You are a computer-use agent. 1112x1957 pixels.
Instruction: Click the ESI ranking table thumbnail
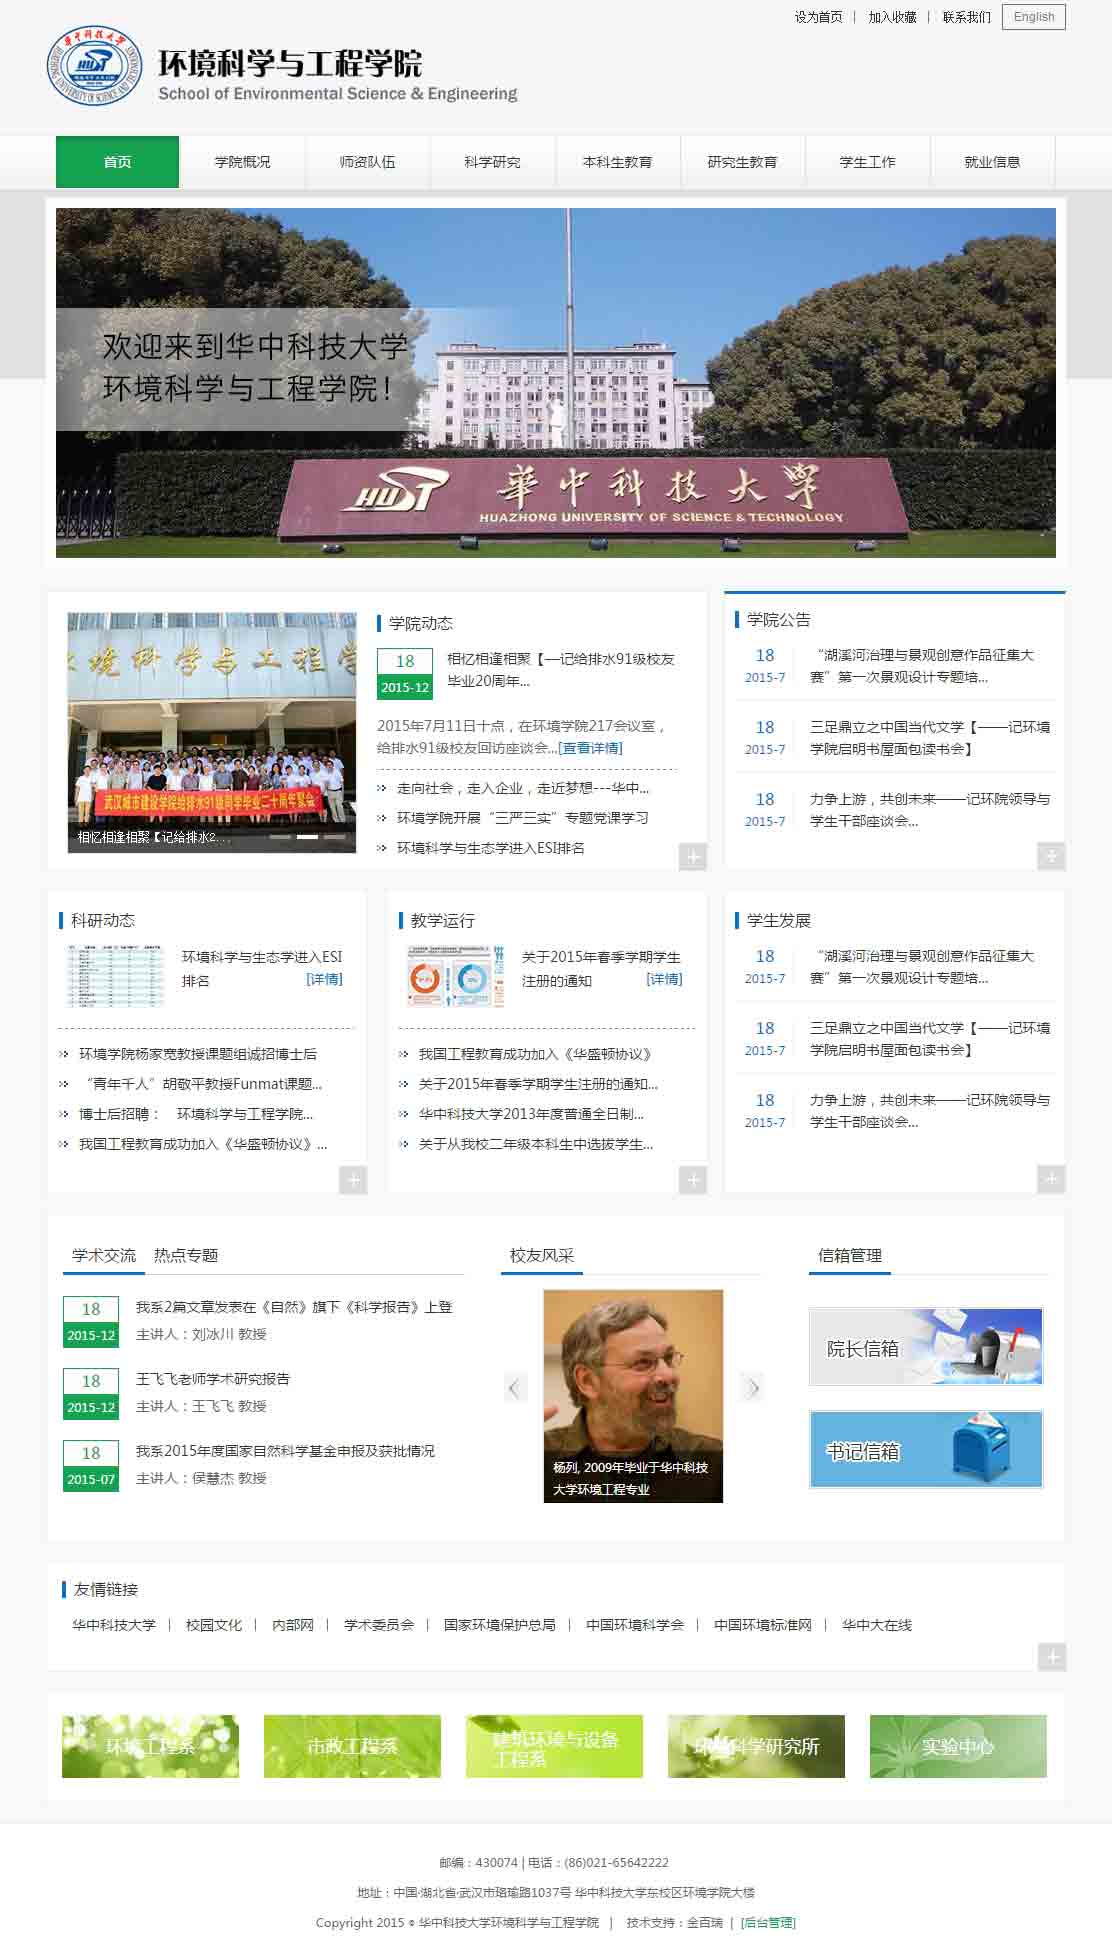click(x=115, y=975)
